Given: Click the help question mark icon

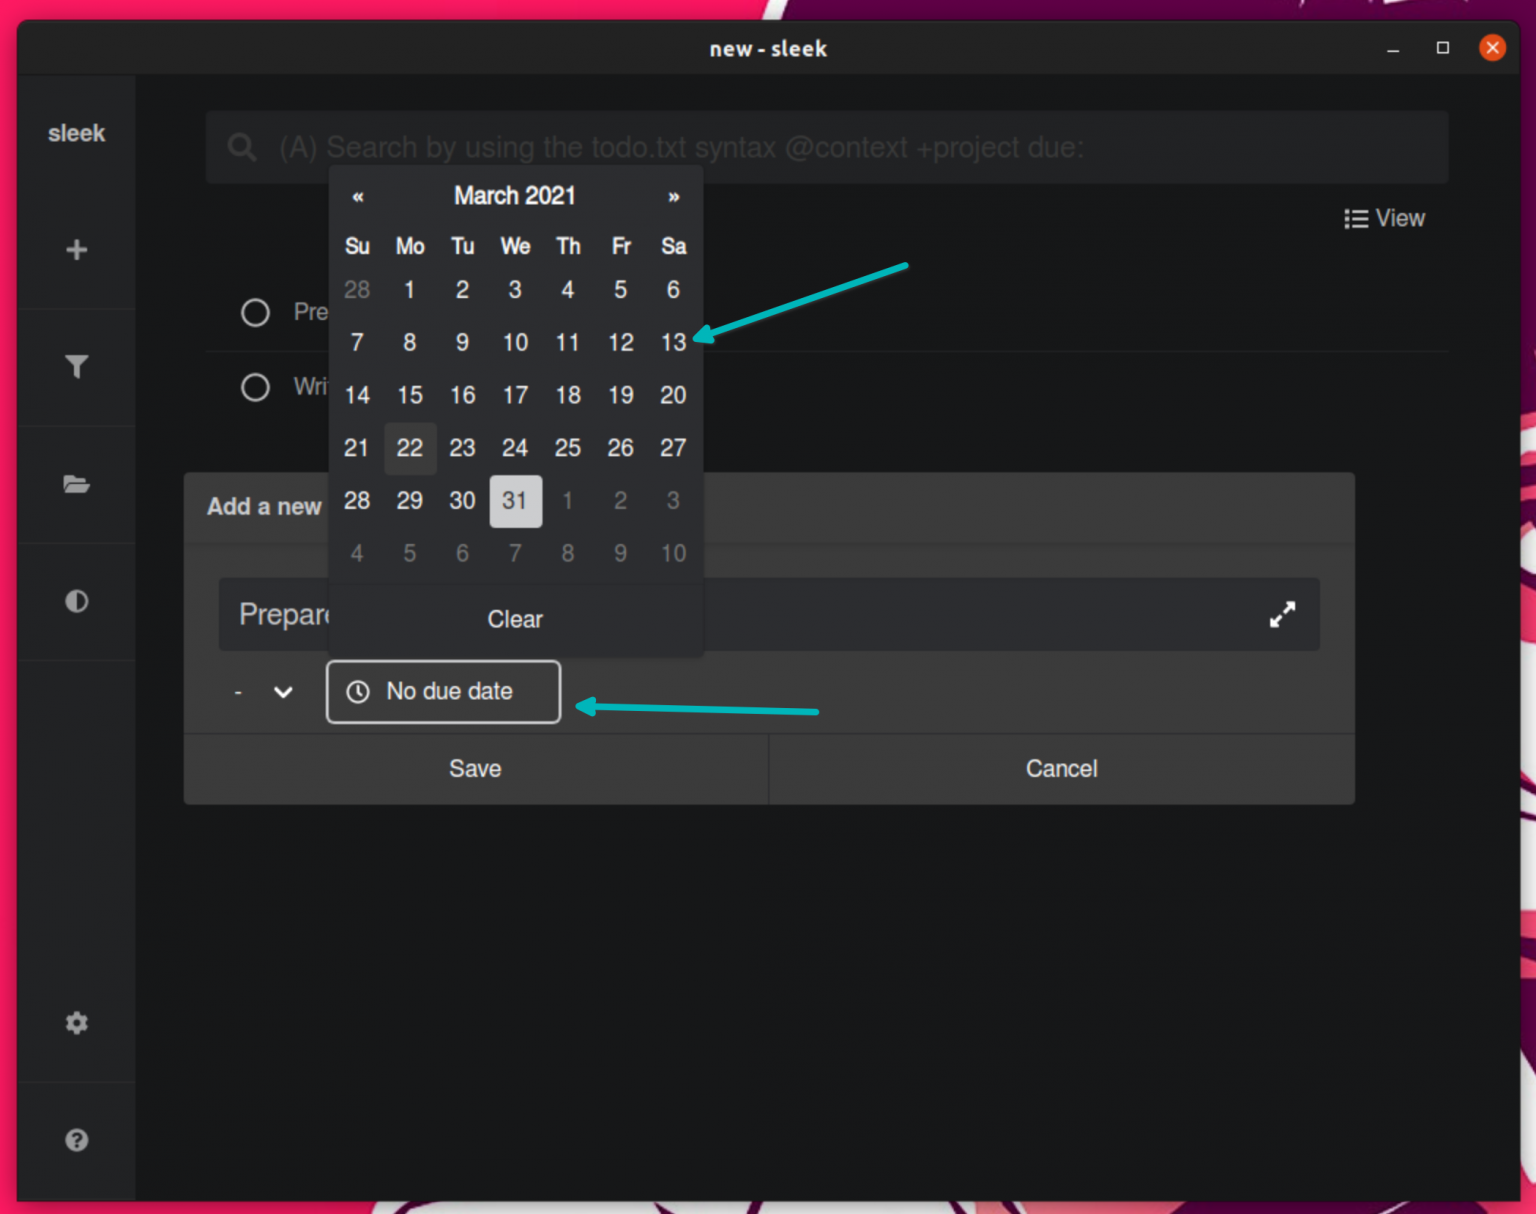Looking at the screenshot, I should click(76, 1139).
